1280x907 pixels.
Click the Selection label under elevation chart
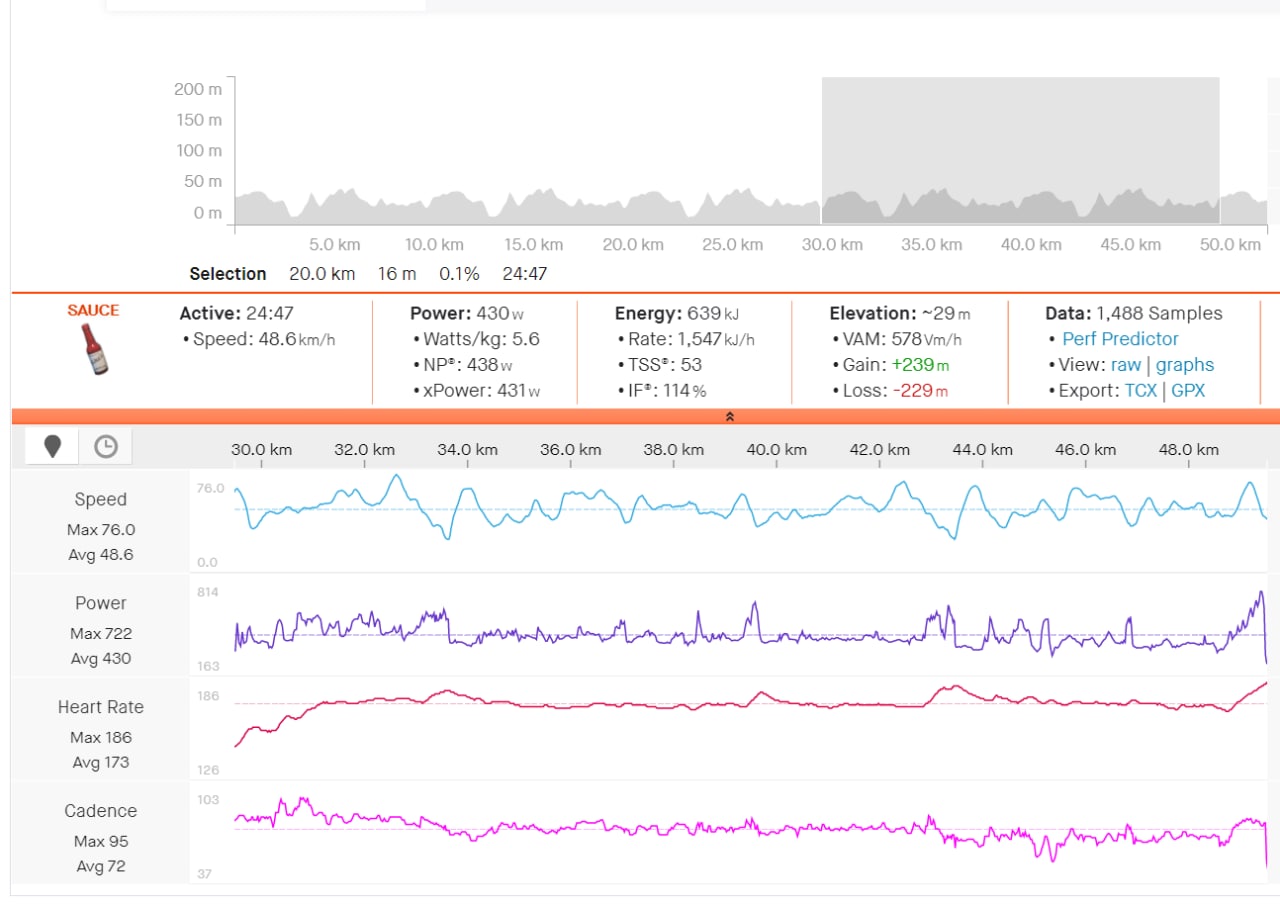click(228, 274)
